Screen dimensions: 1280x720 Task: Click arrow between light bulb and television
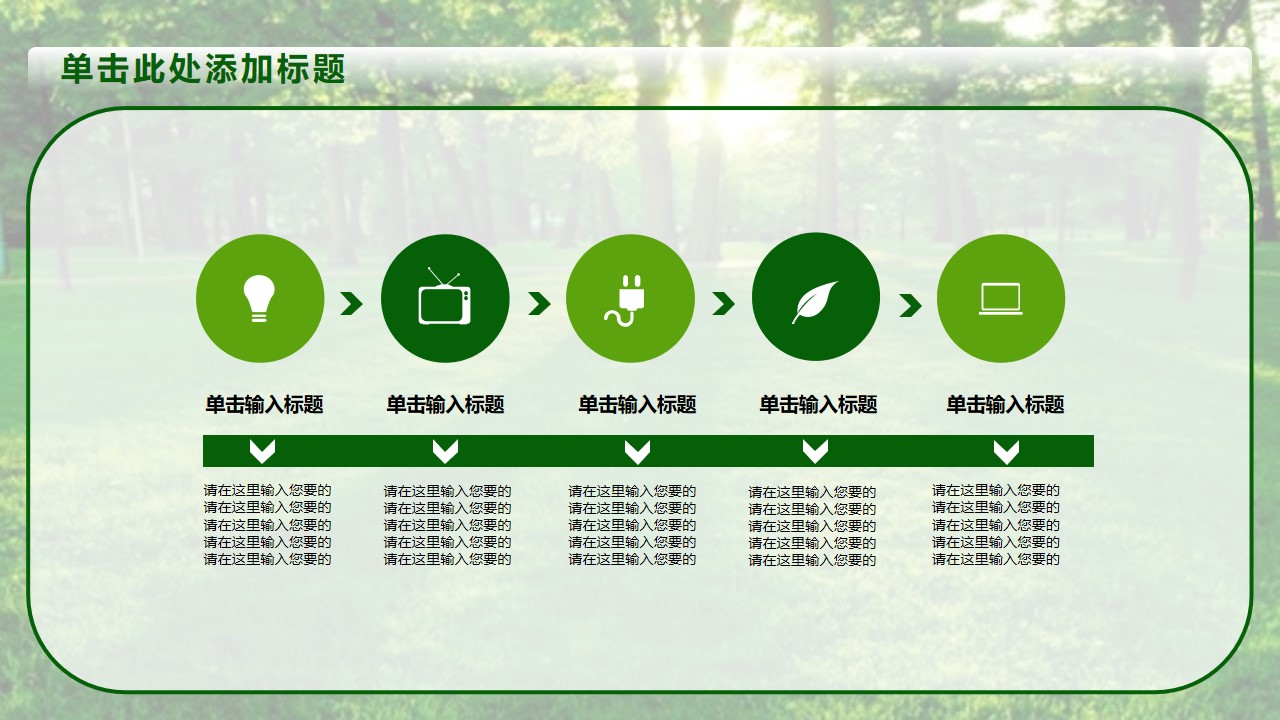click(352, 304)
